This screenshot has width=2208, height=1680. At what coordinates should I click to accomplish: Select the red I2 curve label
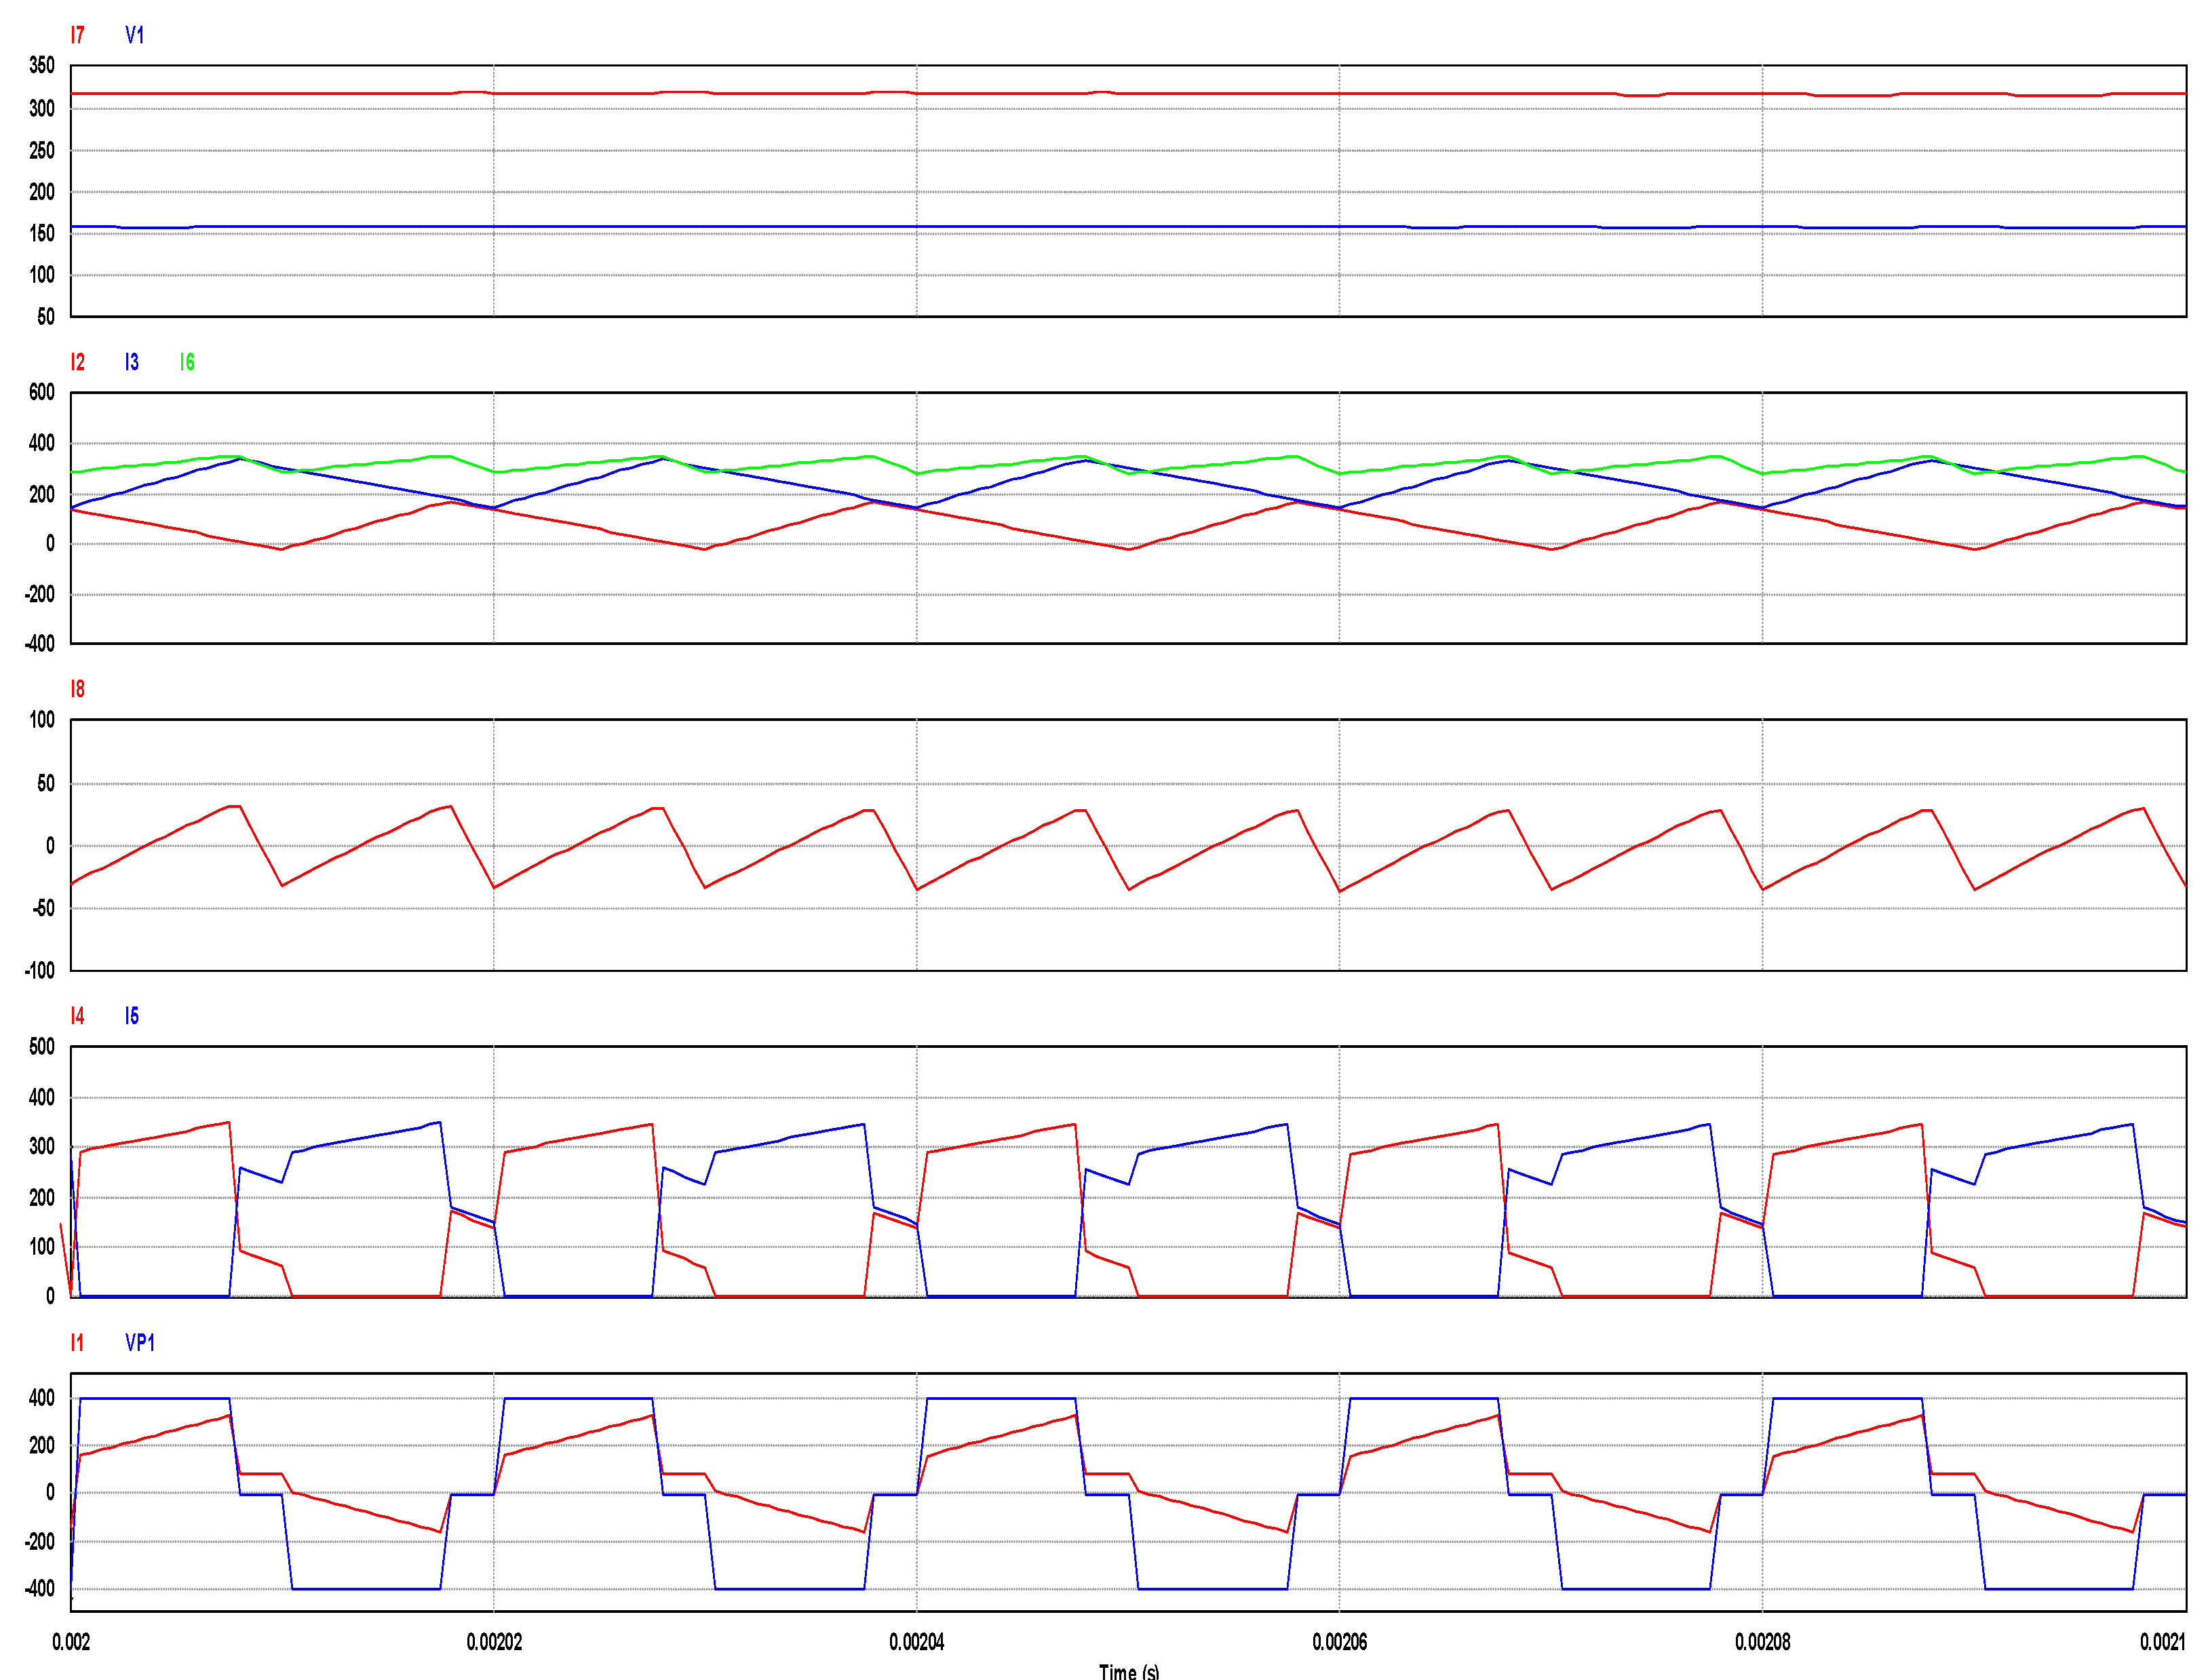[x=77, y=362]
